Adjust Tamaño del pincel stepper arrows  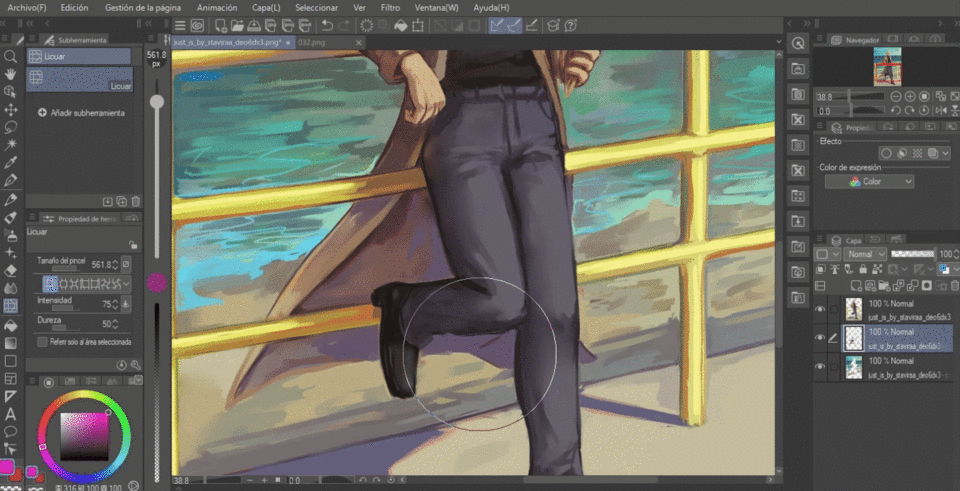coord(115,265)
